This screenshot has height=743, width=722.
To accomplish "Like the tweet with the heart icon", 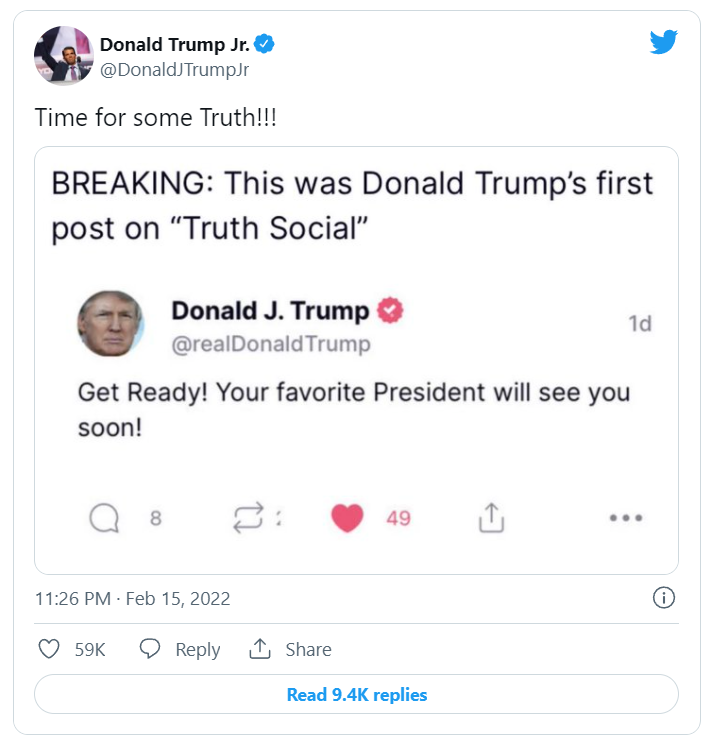I will click(x=49, y=649).
